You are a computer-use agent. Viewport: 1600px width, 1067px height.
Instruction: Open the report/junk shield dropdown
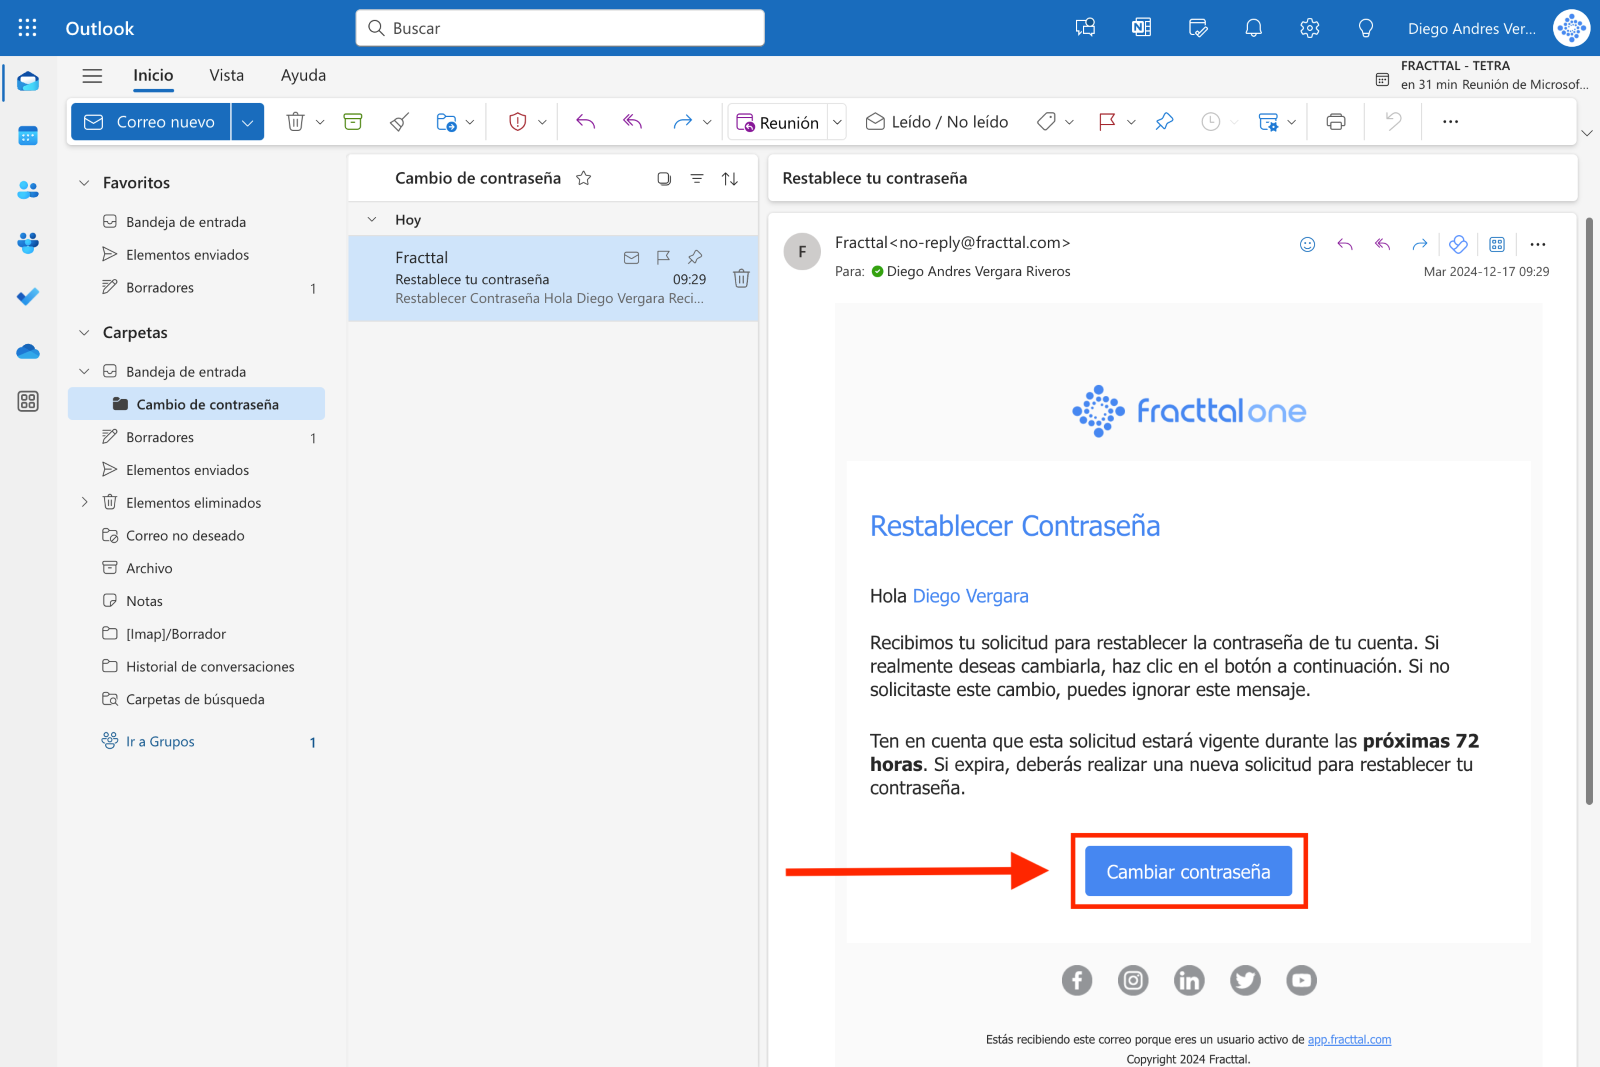542,122
